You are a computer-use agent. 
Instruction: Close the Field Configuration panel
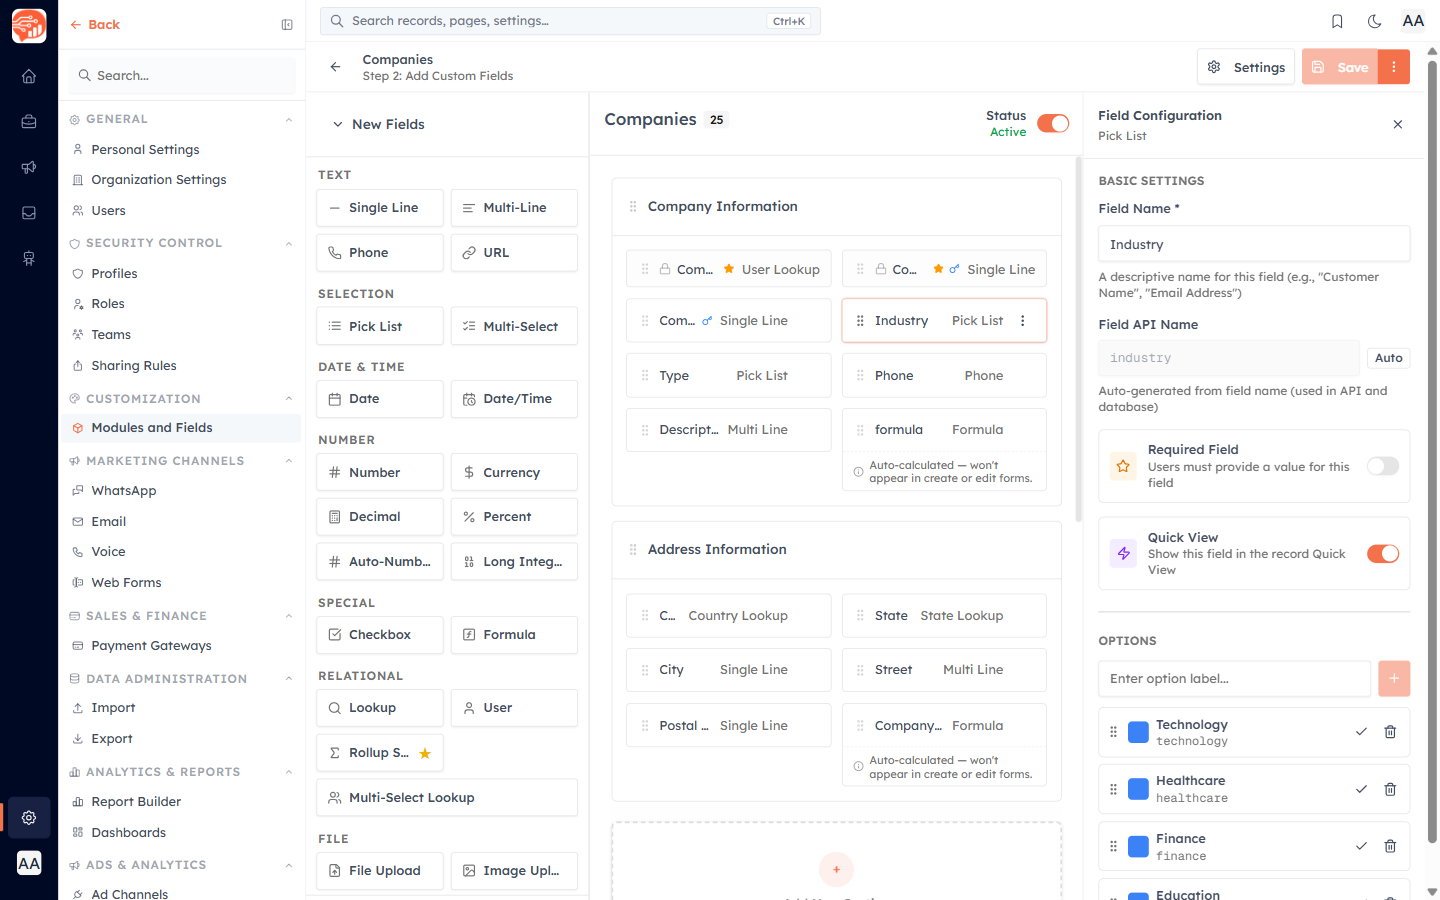pos(1398,125)
